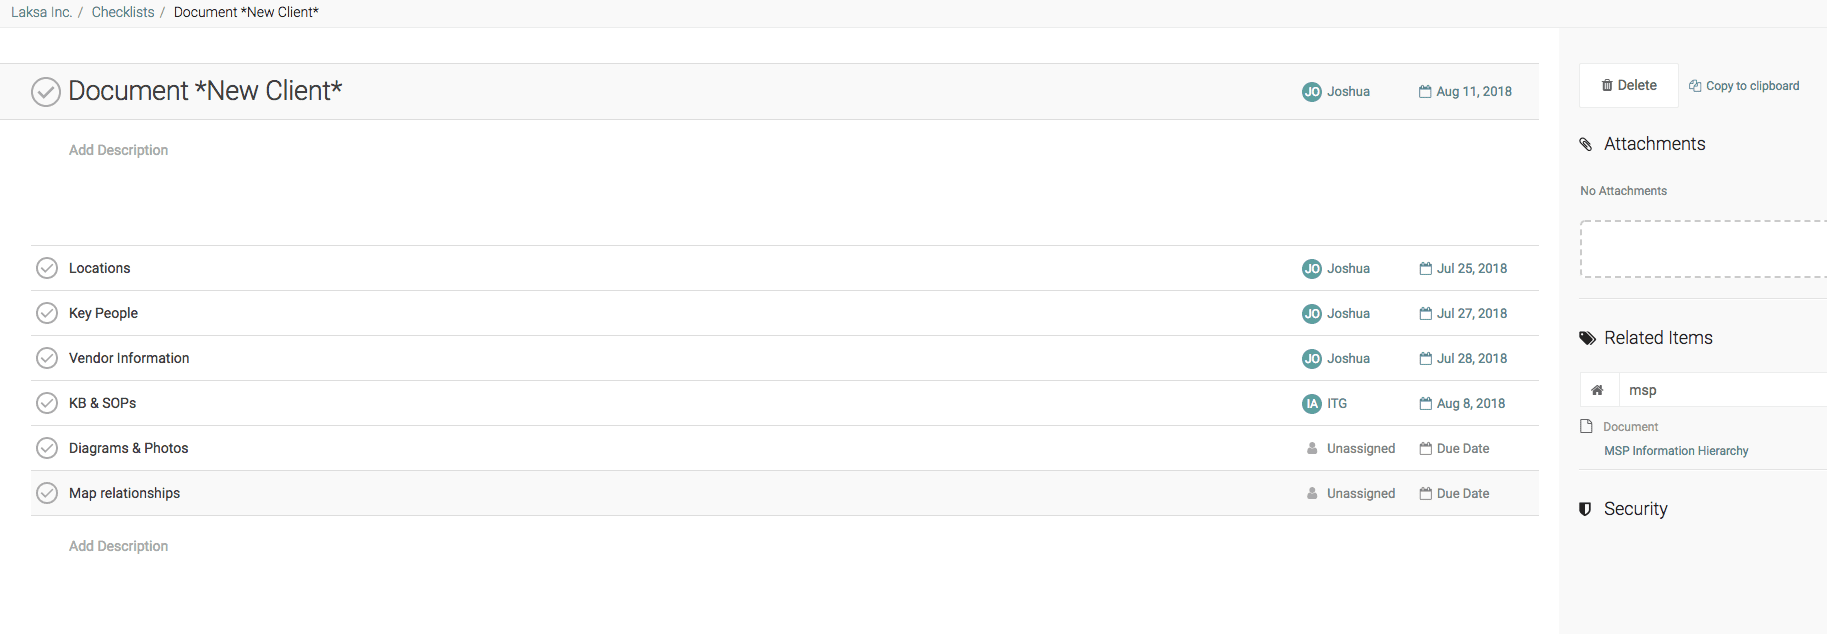Image resolution: width=1827 pixels, height=634 pixels.
Task: Click the IA avatar for ITG assignee
Action: [x=1312, y=403]
